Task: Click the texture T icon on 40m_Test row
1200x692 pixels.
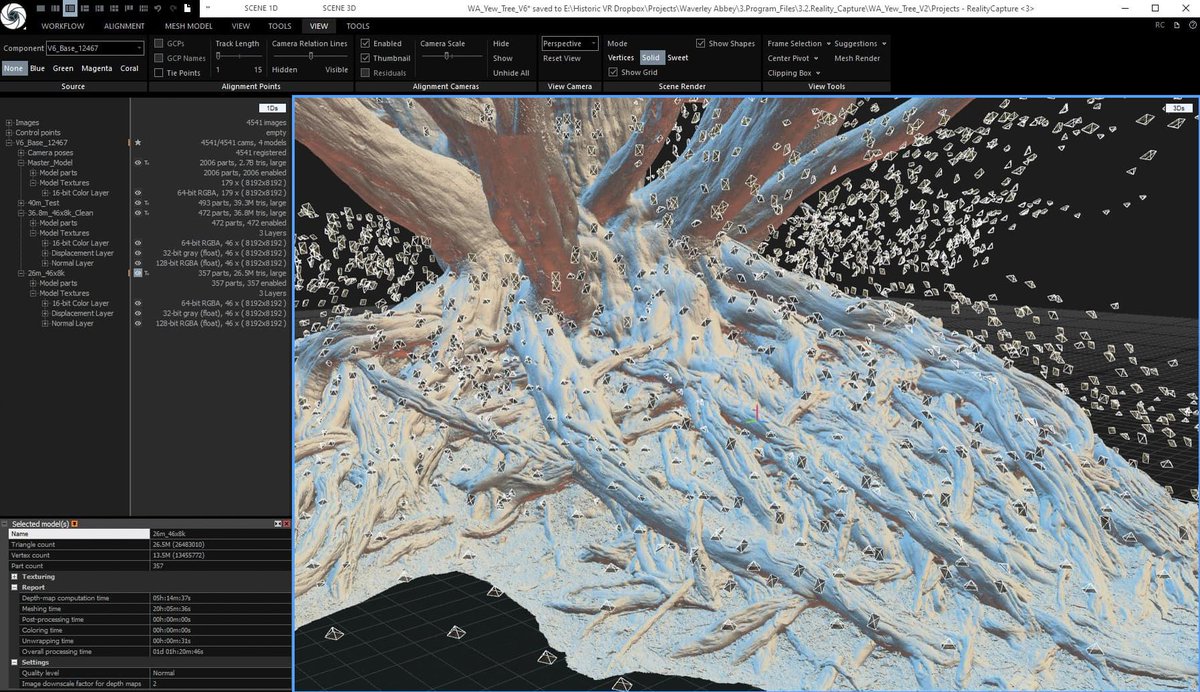Action: [148, 203]
